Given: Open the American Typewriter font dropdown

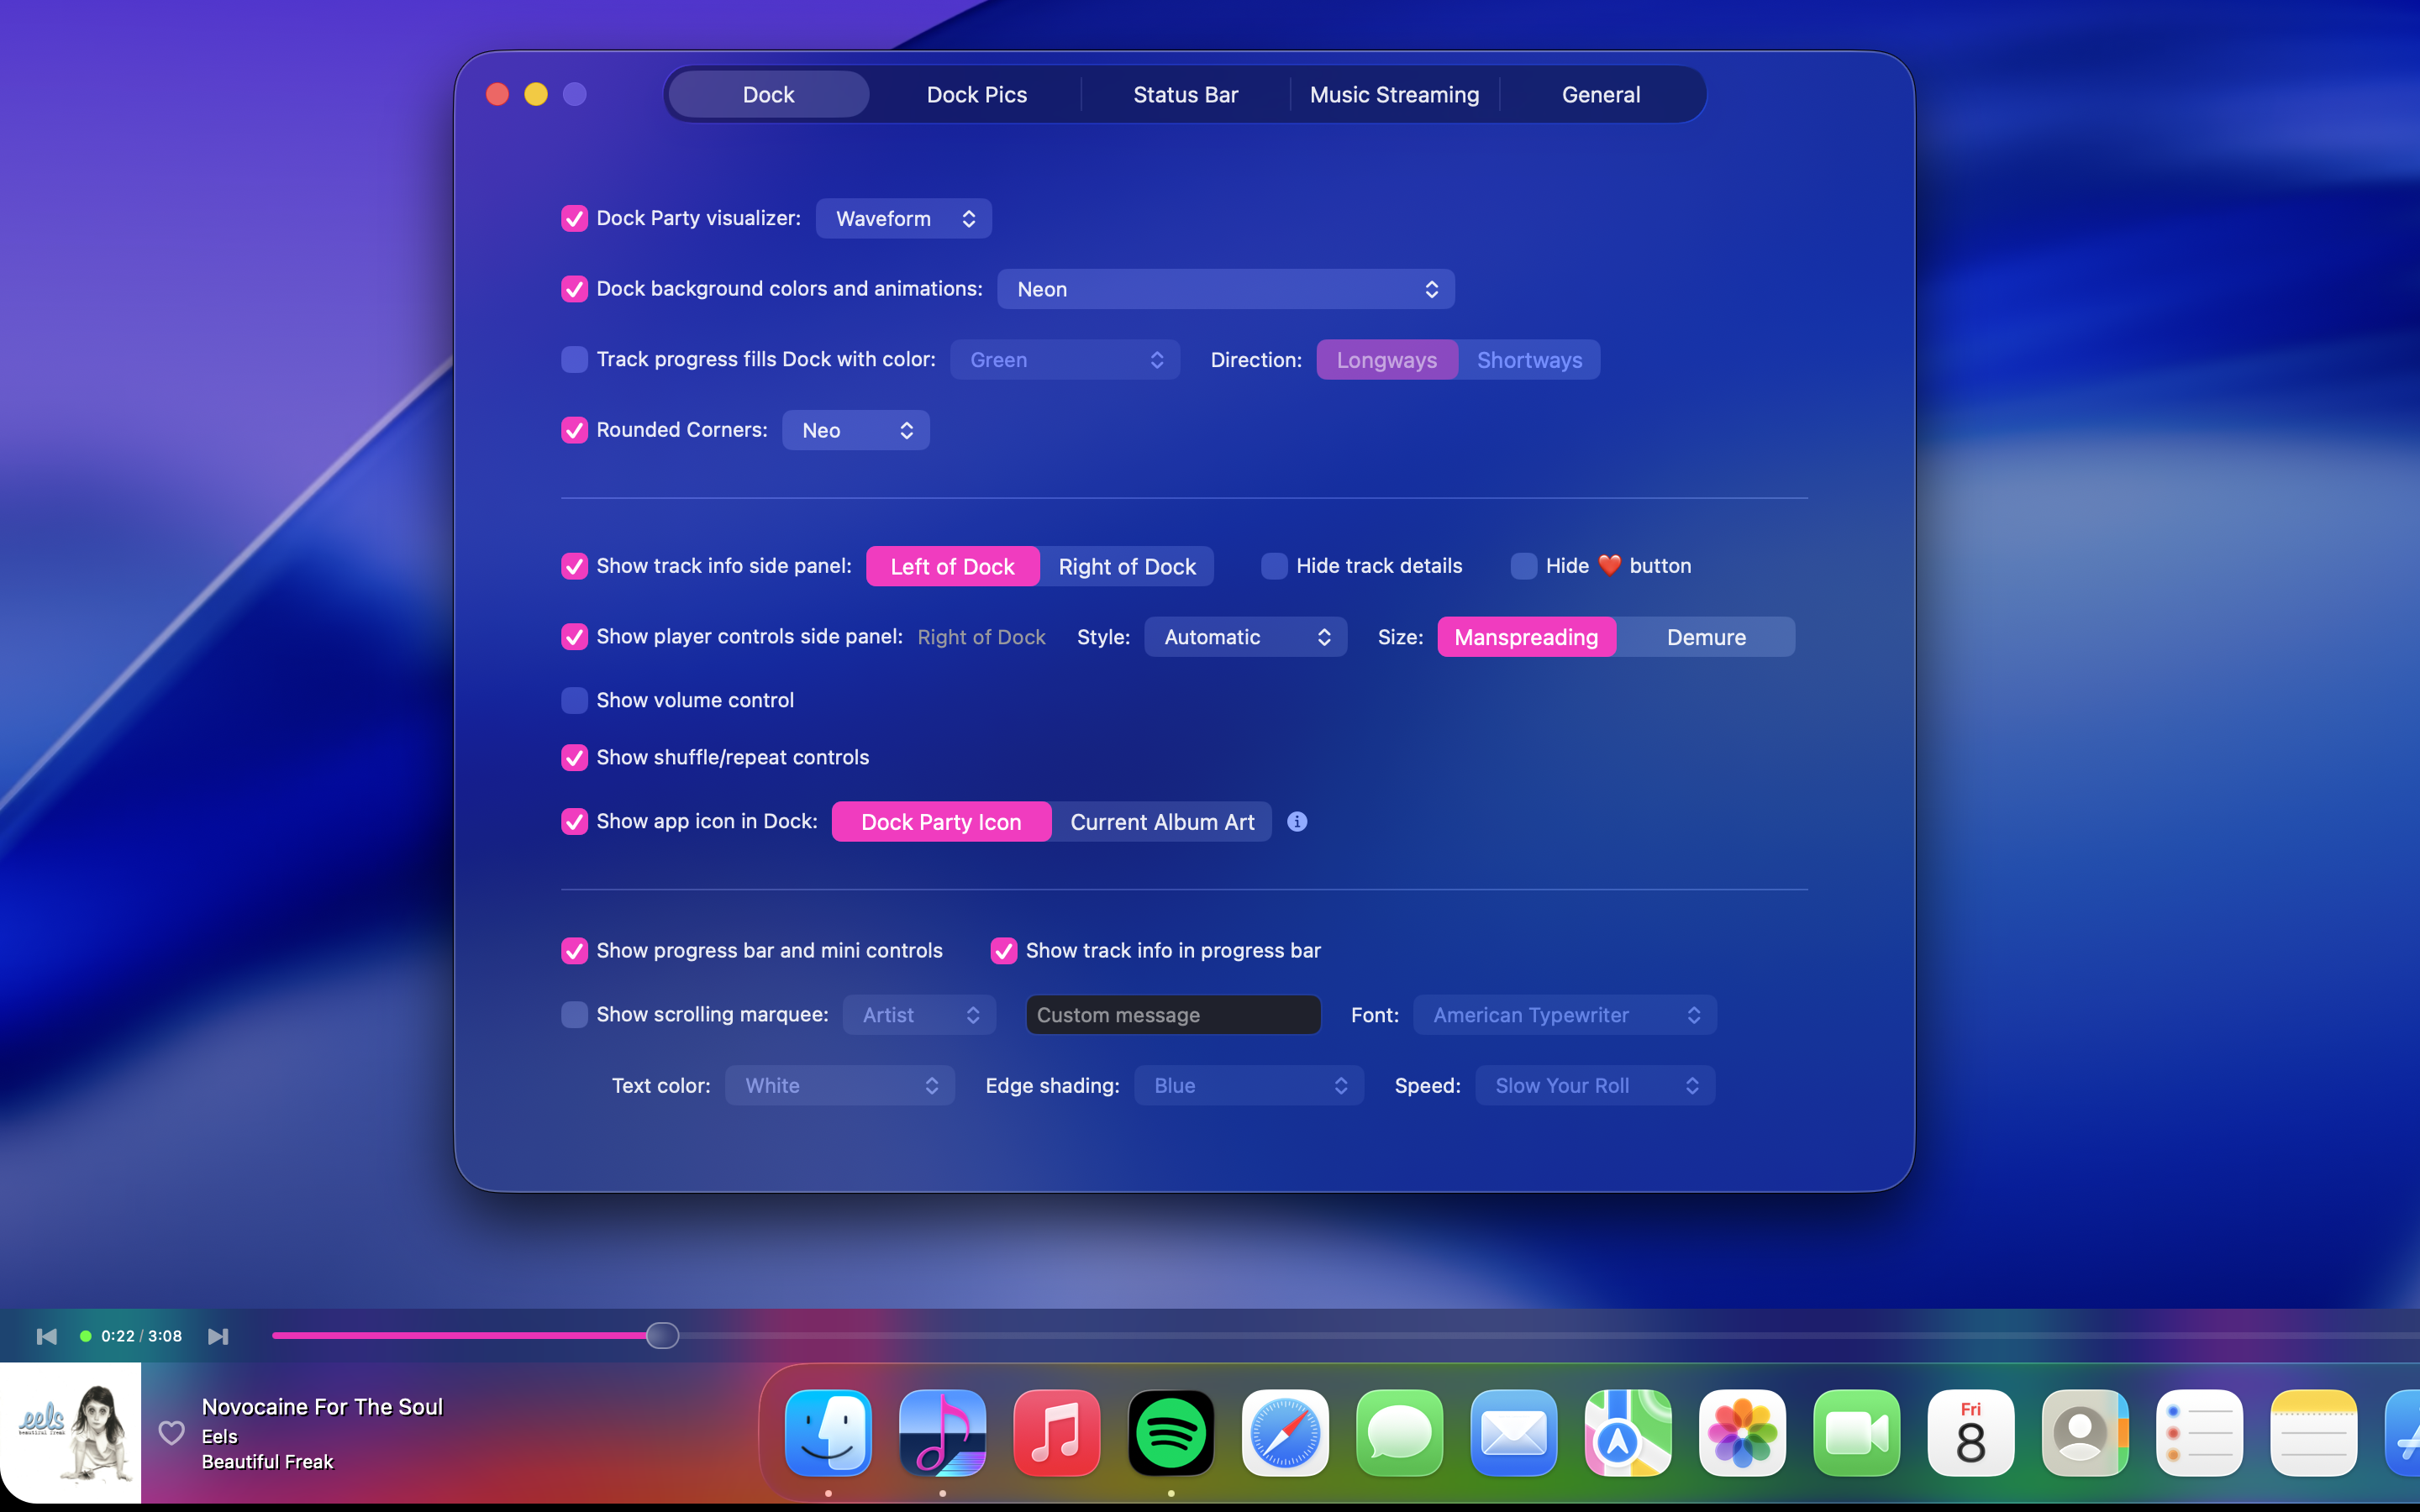Looking at the screenshot, I should [x=1564, y=1015].
